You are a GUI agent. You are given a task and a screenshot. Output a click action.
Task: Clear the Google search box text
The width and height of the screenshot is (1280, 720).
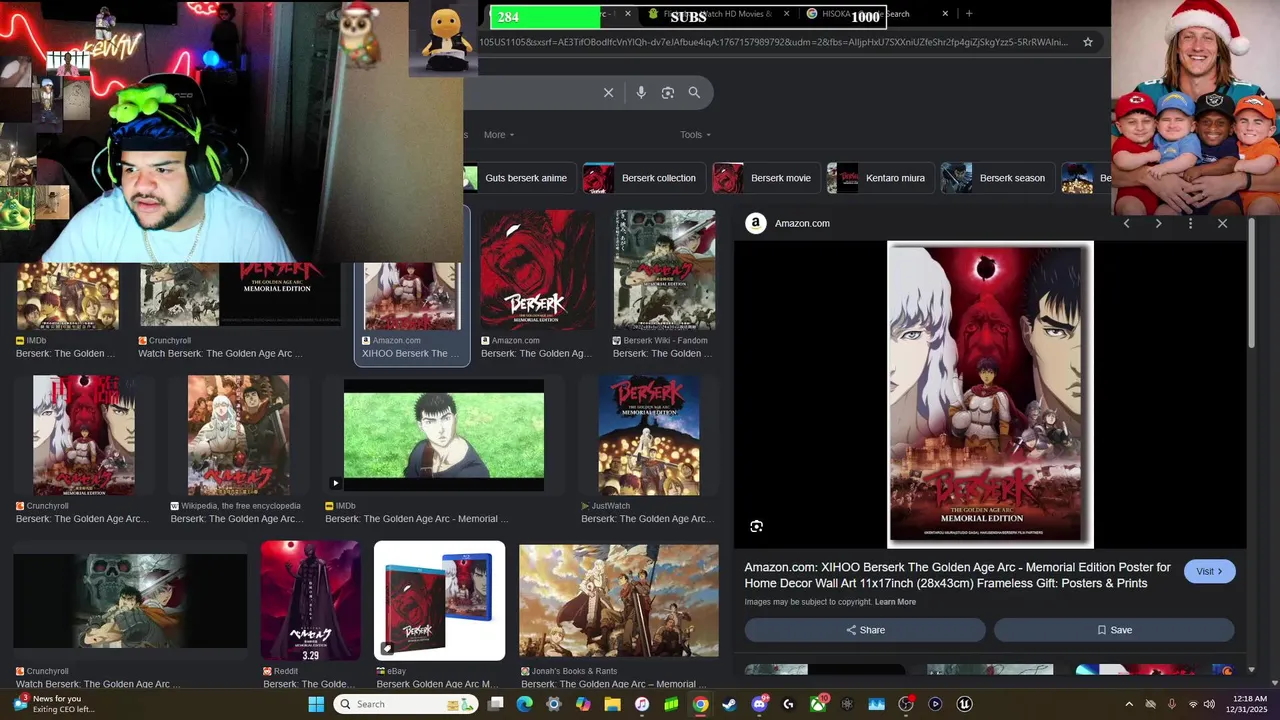coord(608,92)
